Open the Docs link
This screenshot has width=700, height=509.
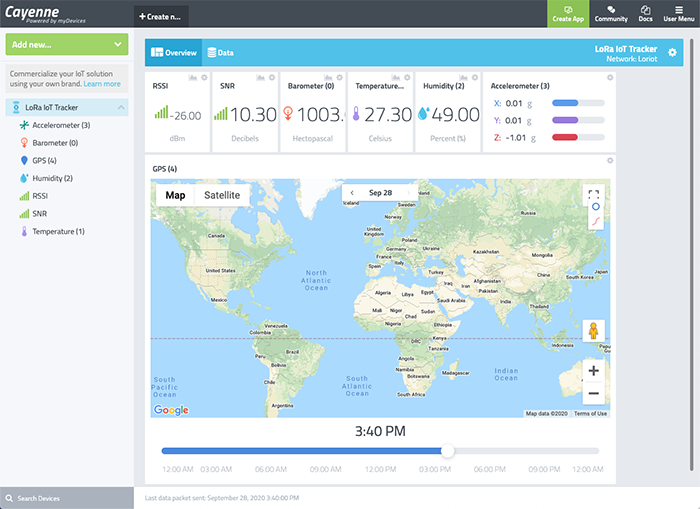tap(645, 14)
